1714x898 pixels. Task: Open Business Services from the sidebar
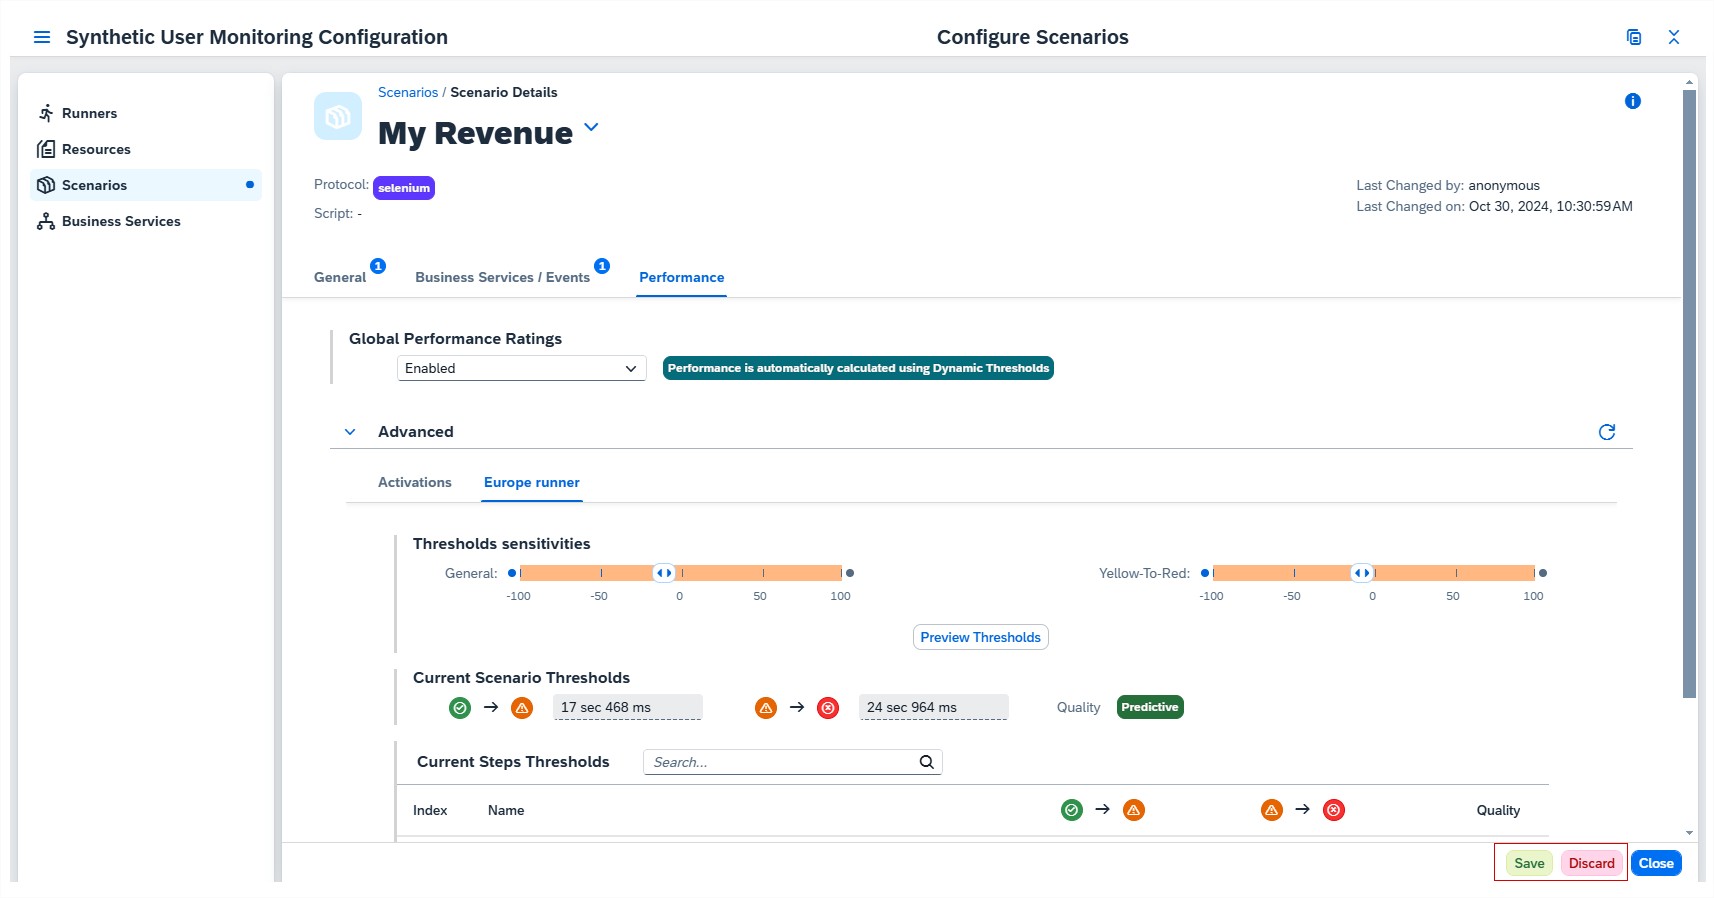point(121,221)
